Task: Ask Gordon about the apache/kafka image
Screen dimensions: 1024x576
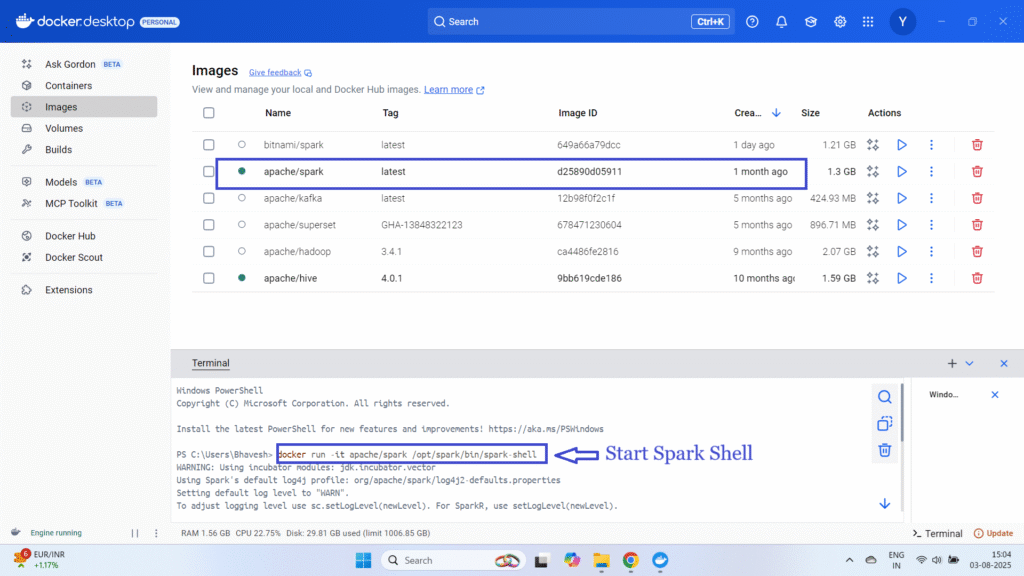Action: tap(872, 199)
